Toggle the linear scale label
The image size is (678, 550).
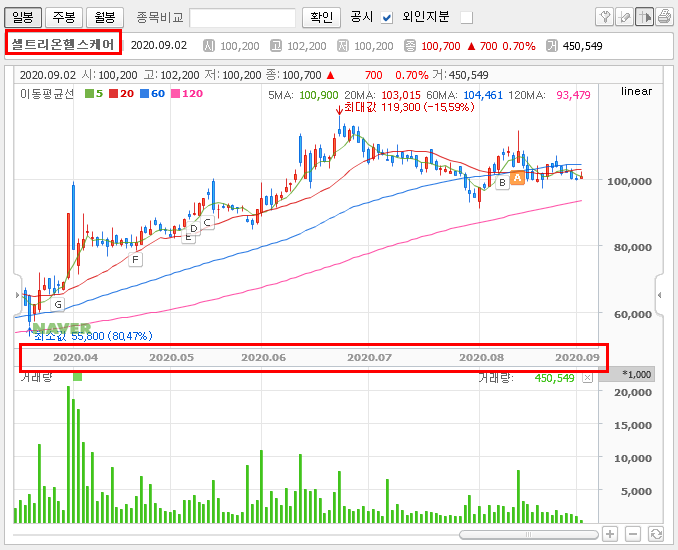(636, 91)
